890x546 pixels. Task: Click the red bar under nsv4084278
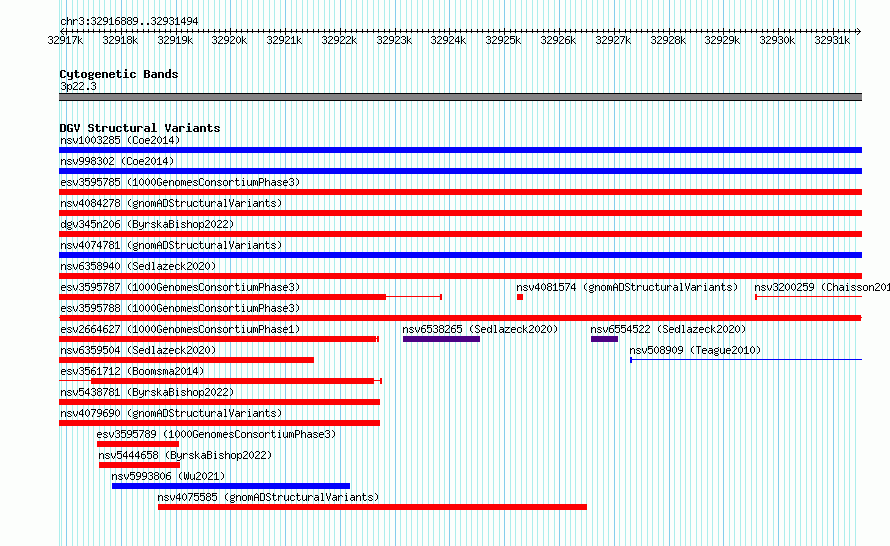[460, 213]
